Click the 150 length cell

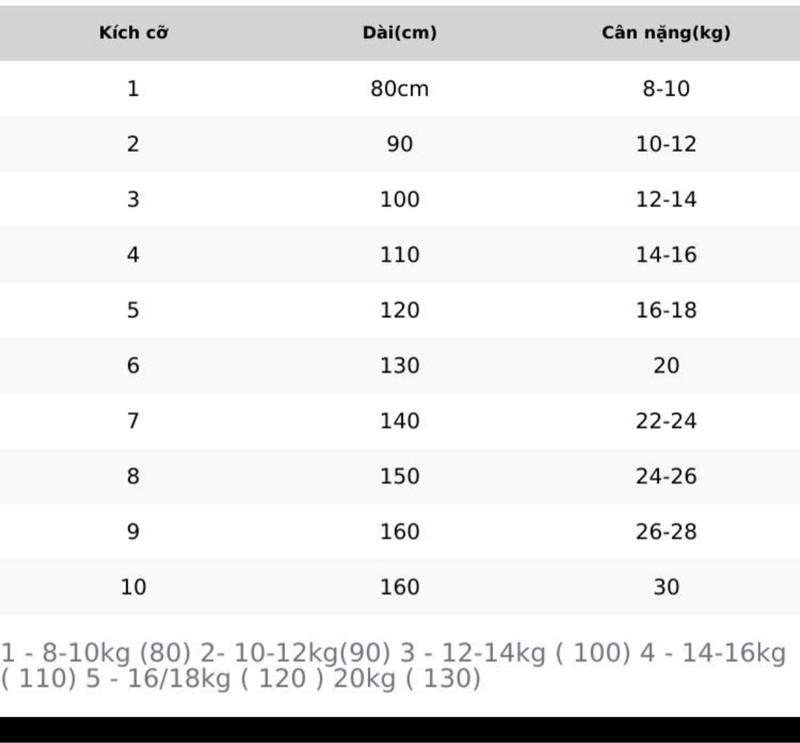[x=399, y=476]
